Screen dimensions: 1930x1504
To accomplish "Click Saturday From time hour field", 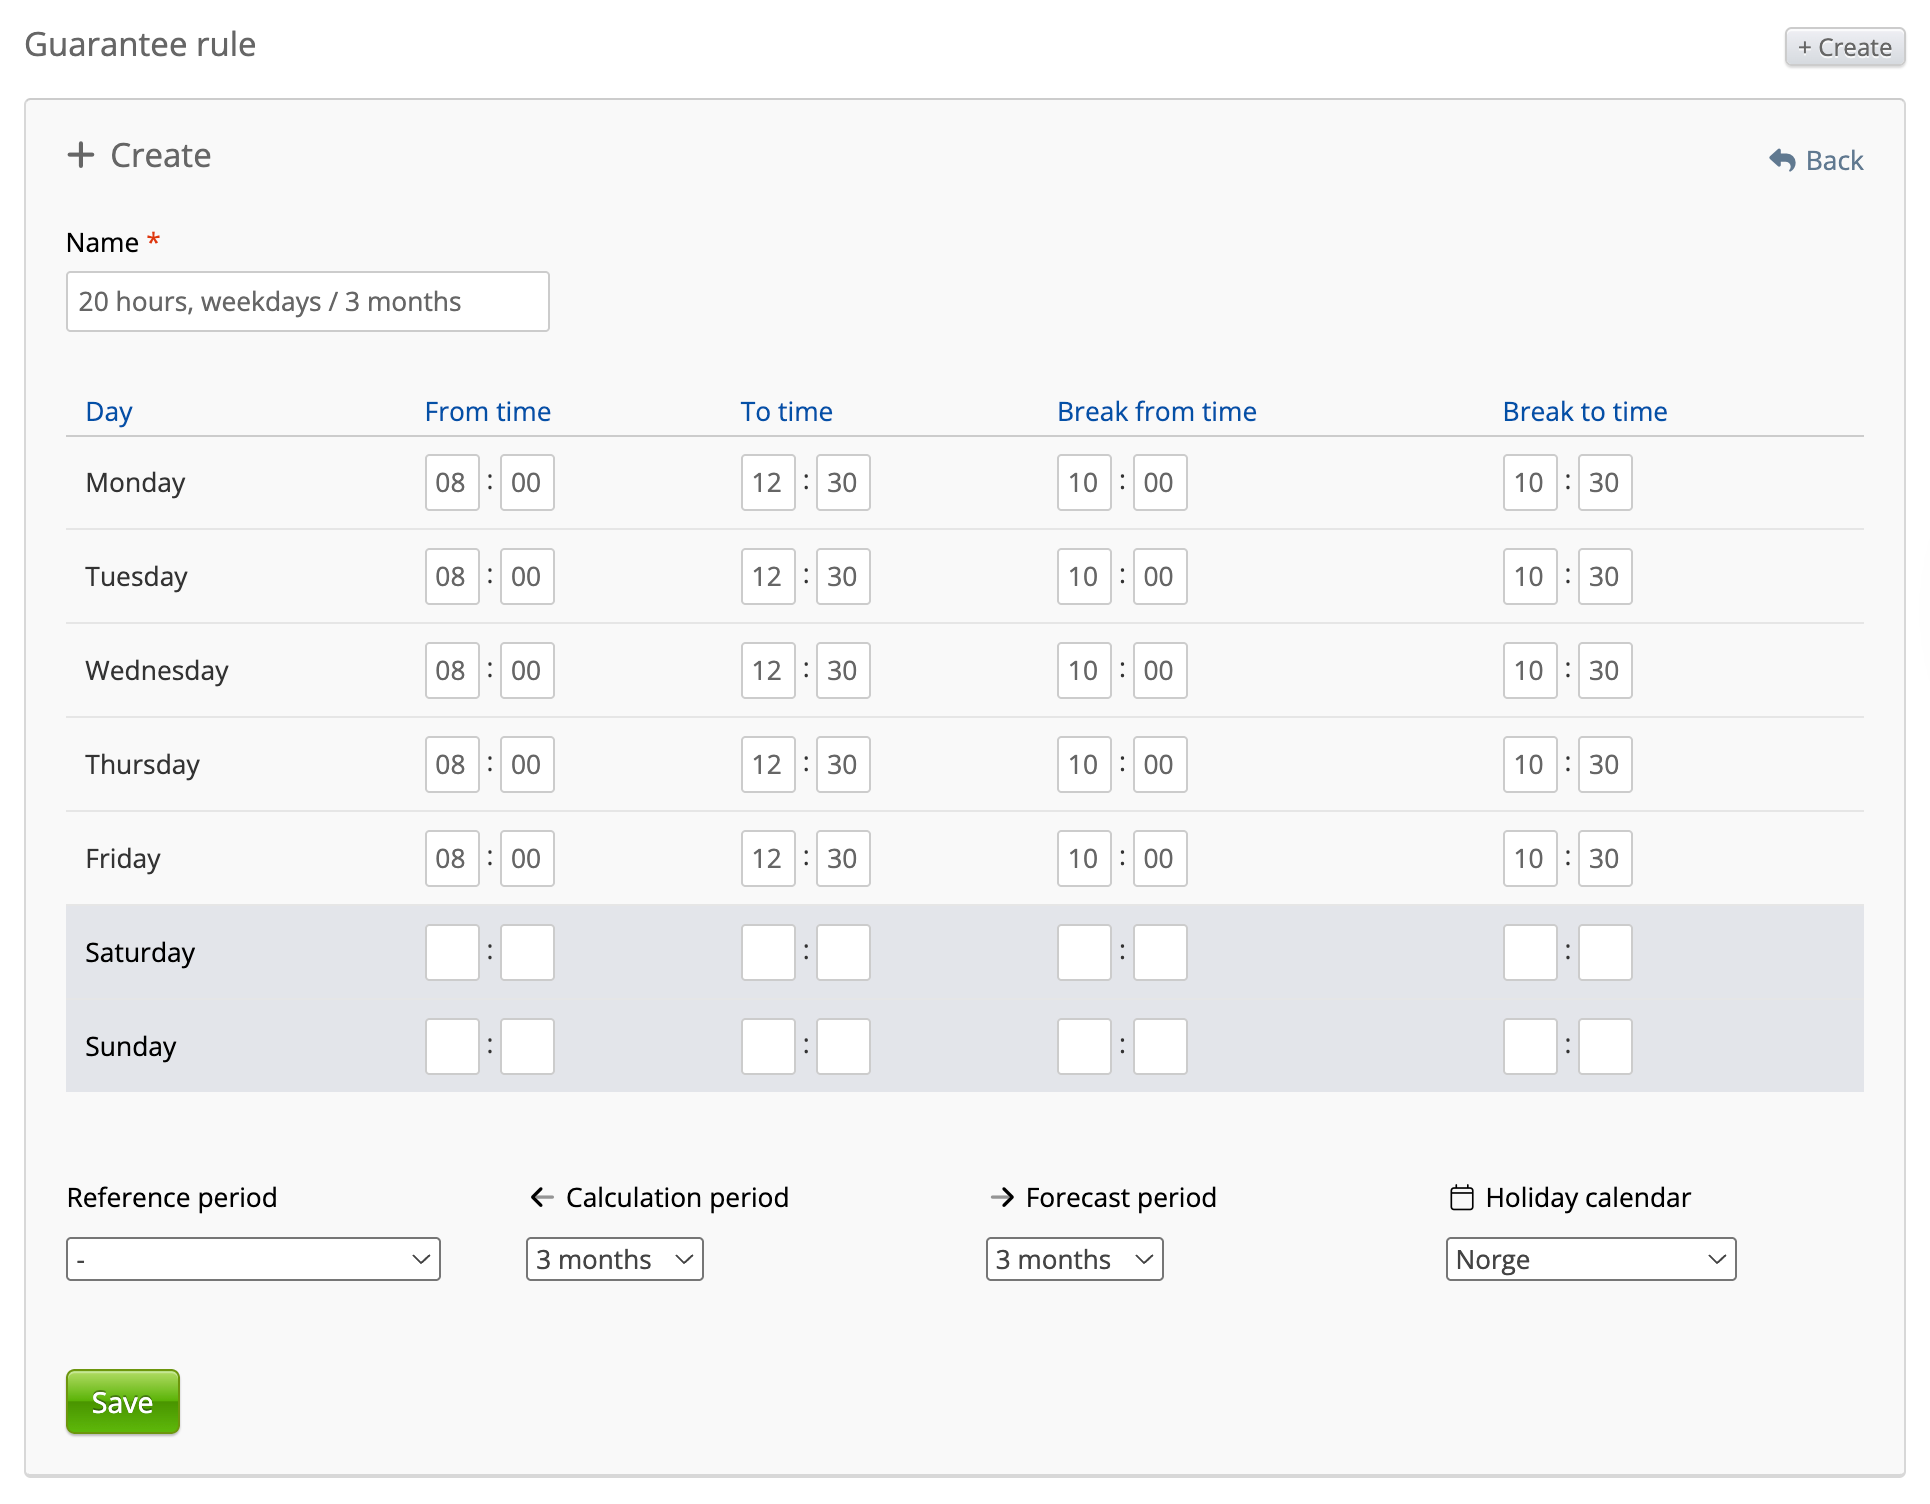I will click(451, 953).
